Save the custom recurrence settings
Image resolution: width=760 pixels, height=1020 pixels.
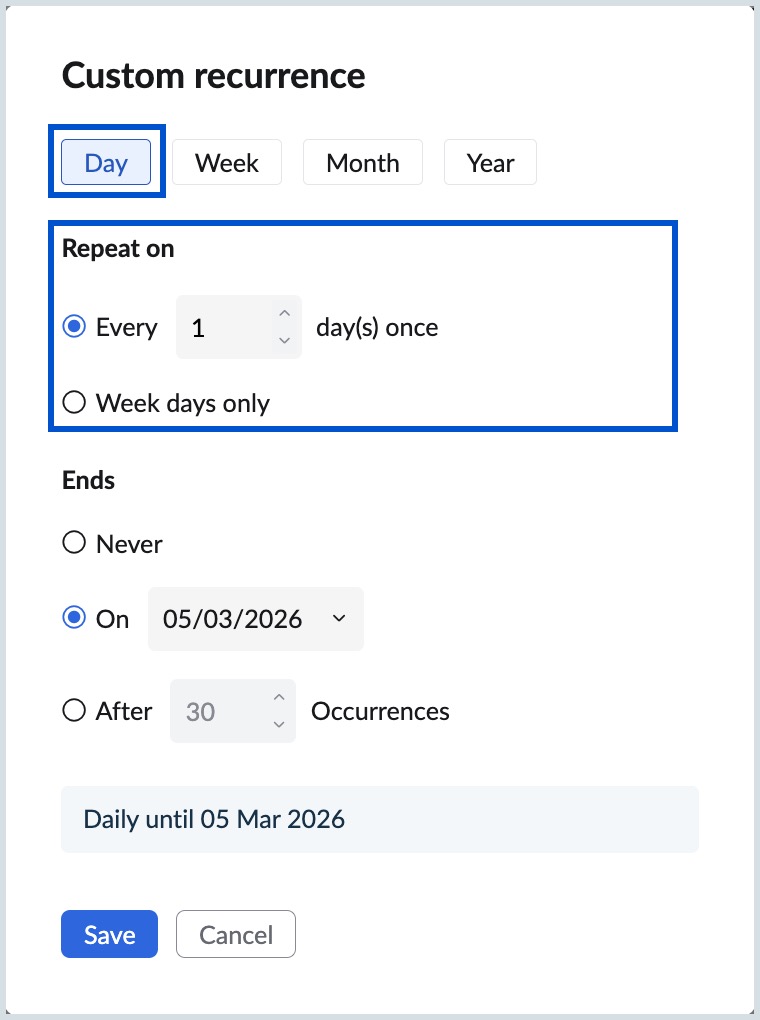click(x=109, y=934)
